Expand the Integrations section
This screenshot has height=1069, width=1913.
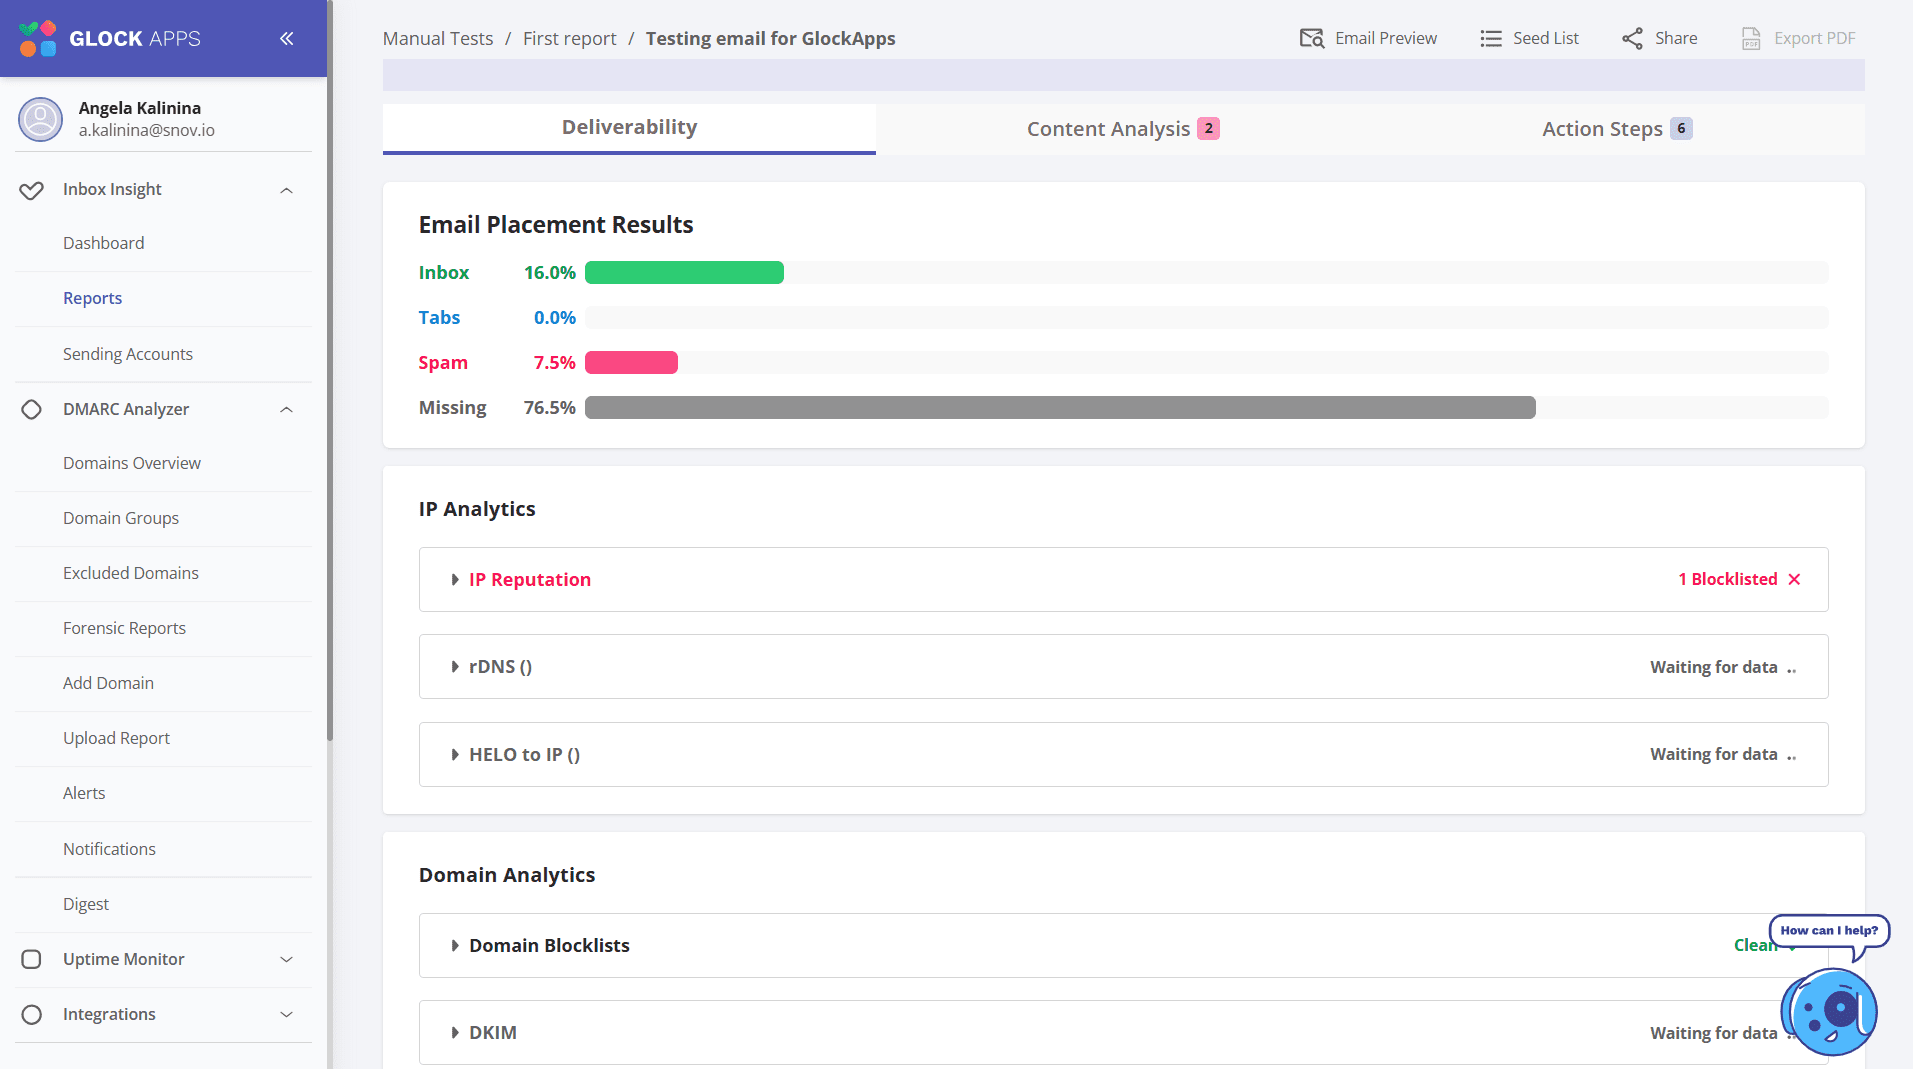coord(287,1014)
